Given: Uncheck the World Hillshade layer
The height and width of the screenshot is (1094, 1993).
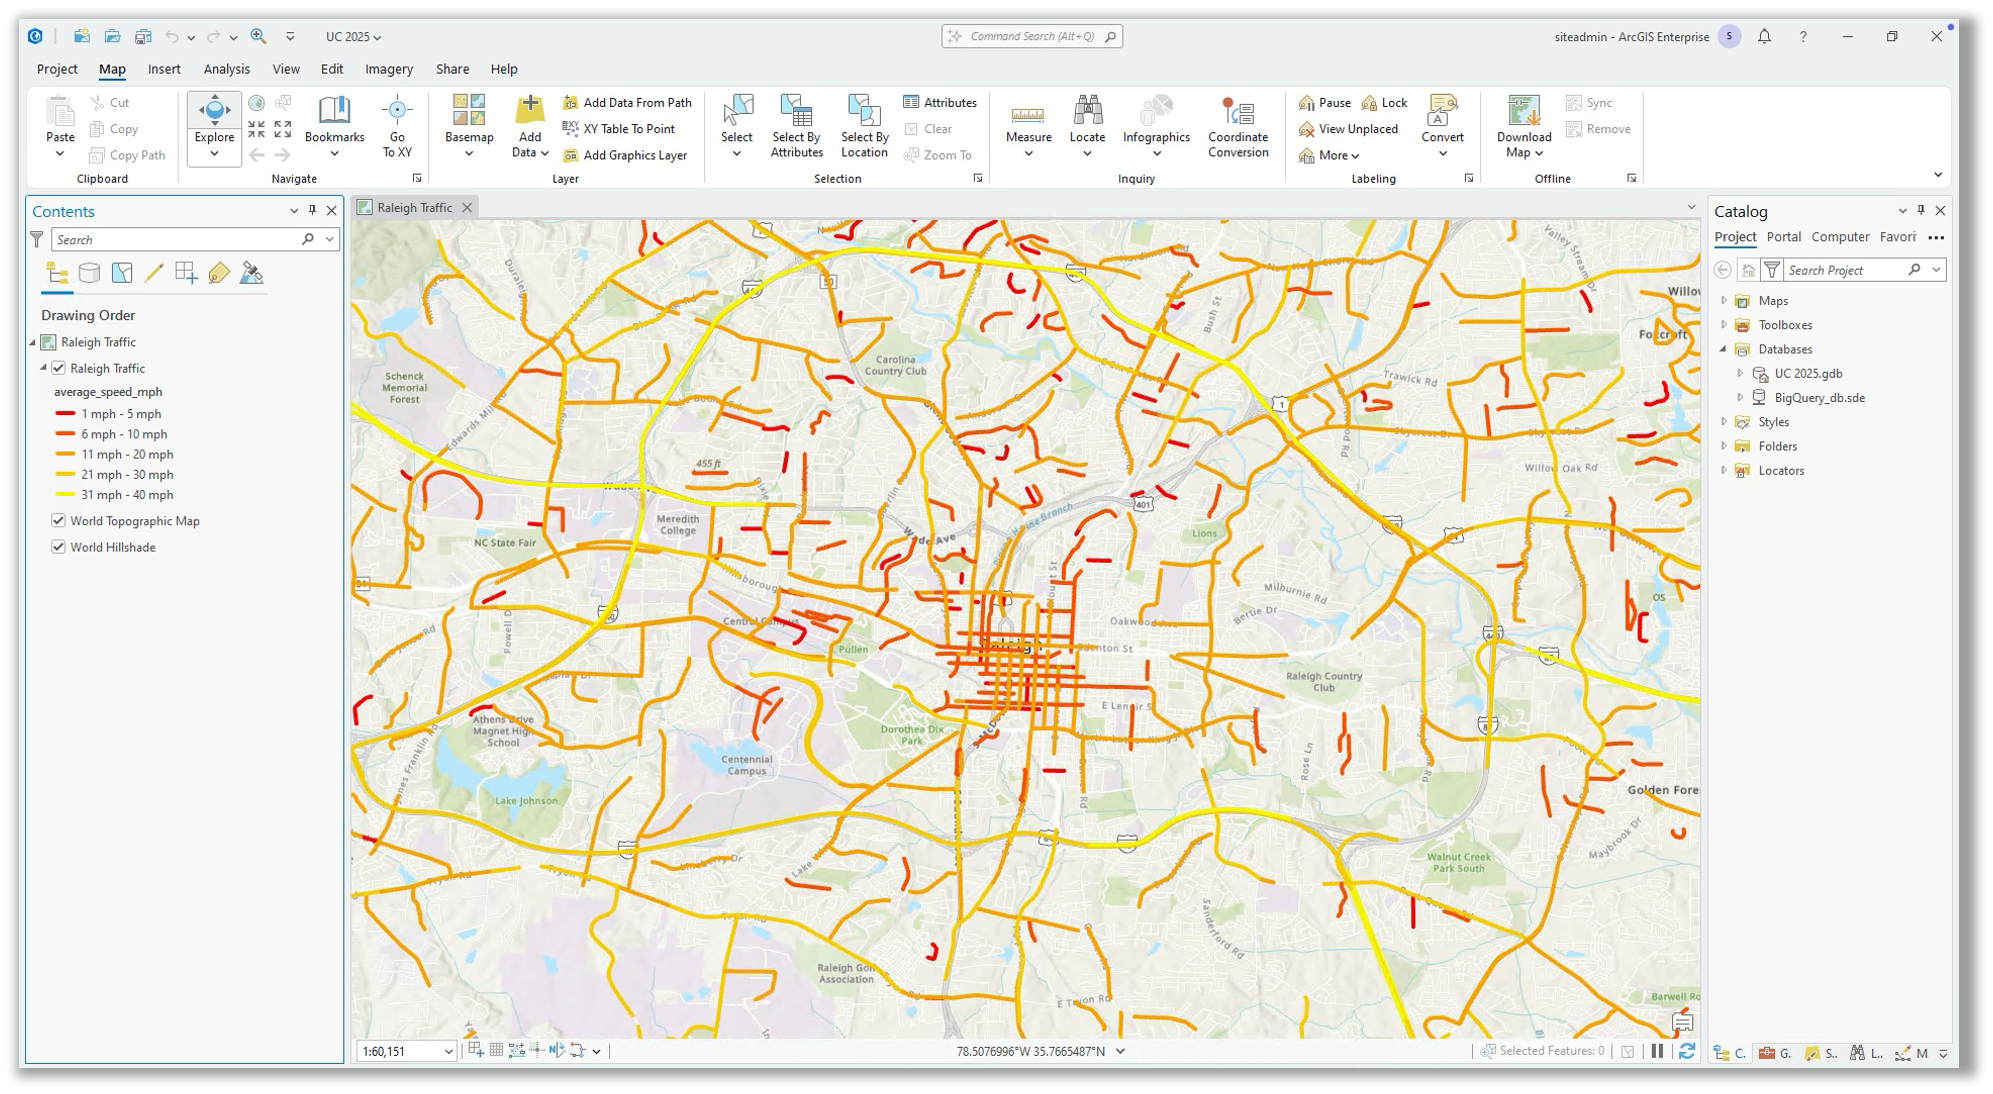Looking at the screenshot, I should [58, 547].
